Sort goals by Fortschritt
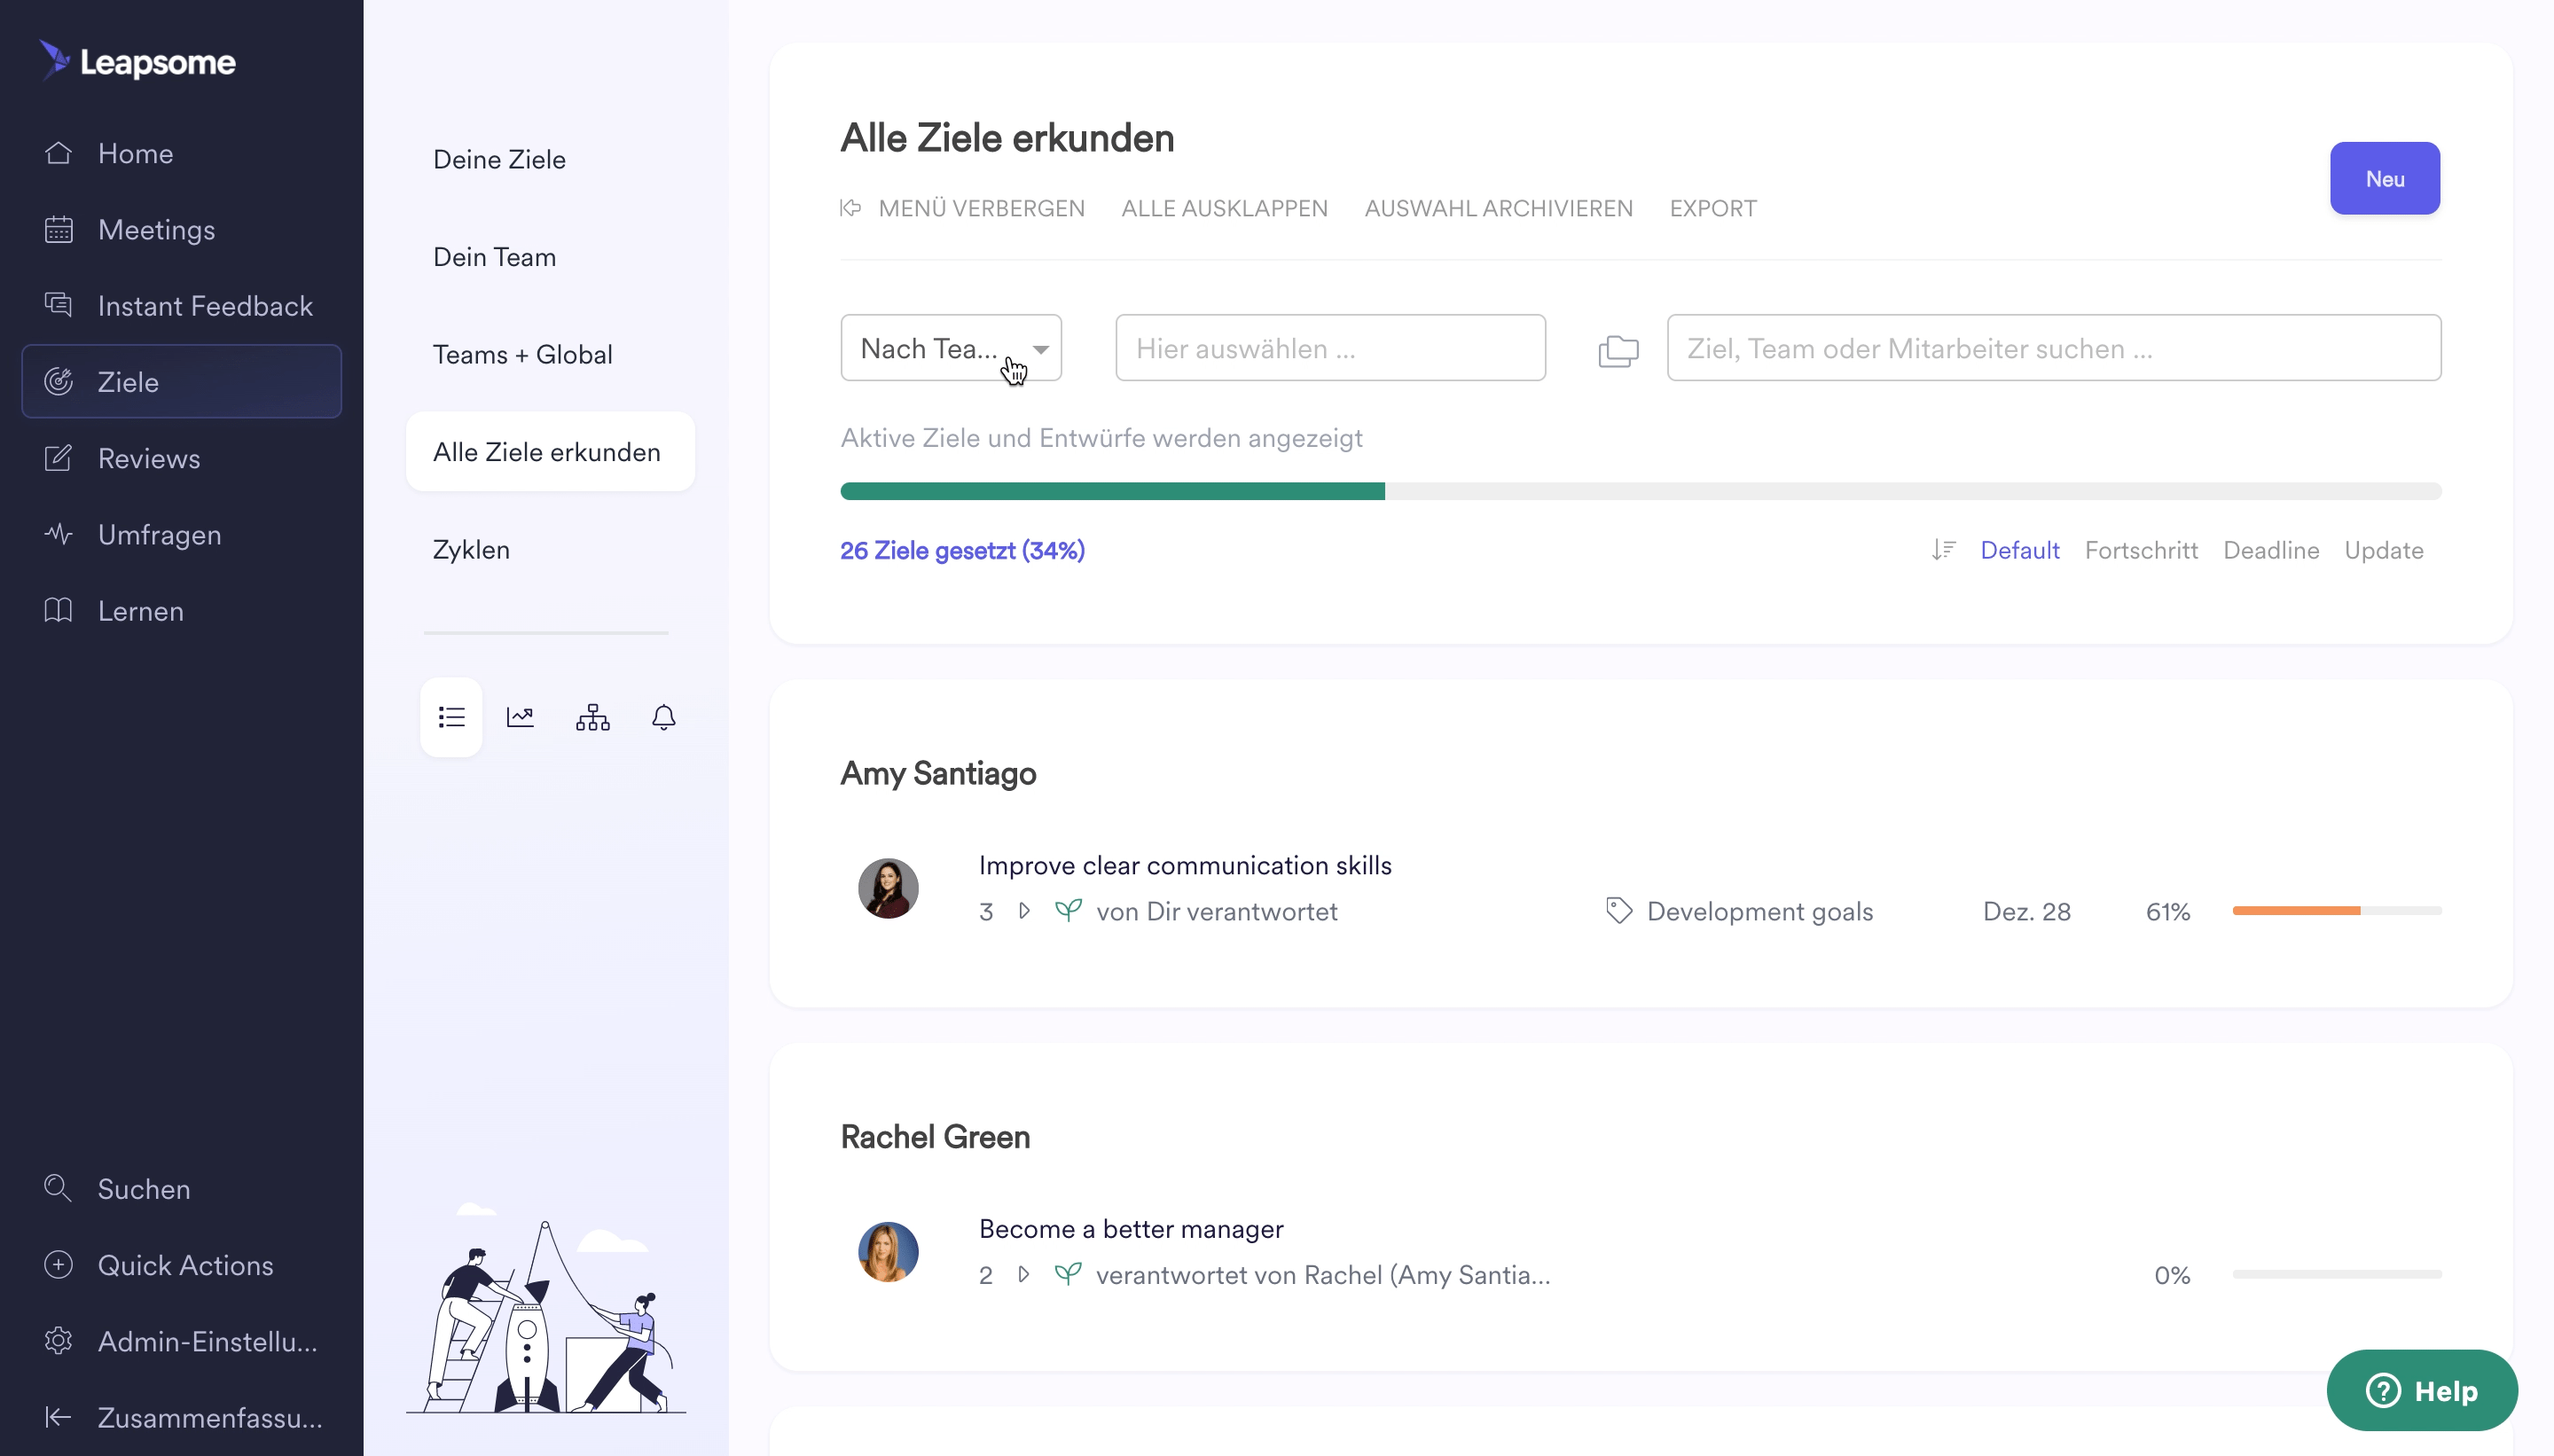Image resolution: width=2554 pixels, height=1456 pixels. (2140, 550)
